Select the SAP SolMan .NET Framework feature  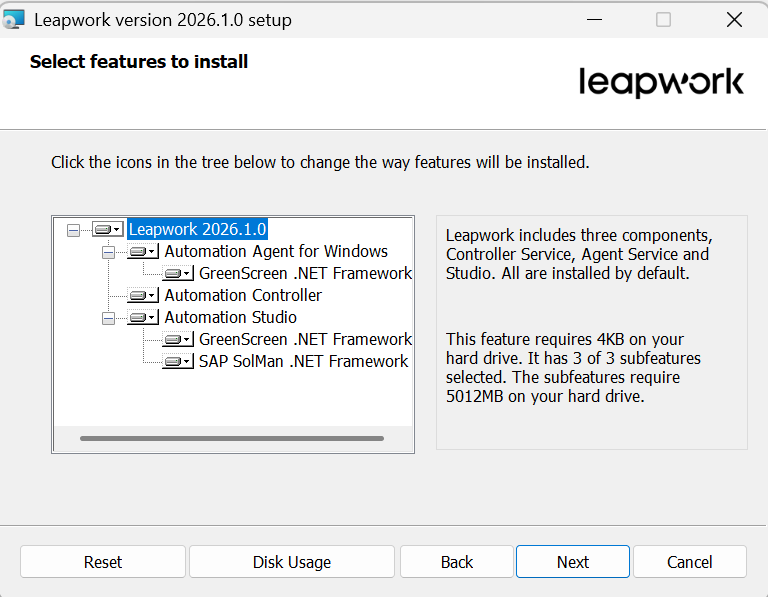tap(303, 361)
